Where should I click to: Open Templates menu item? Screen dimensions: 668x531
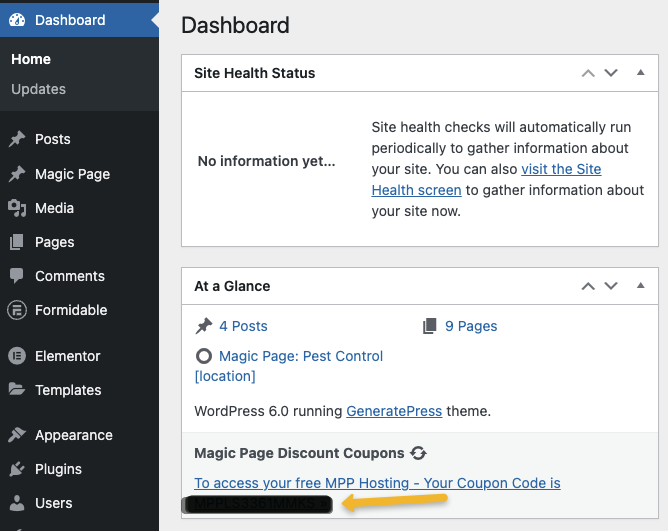pos(68,390)
